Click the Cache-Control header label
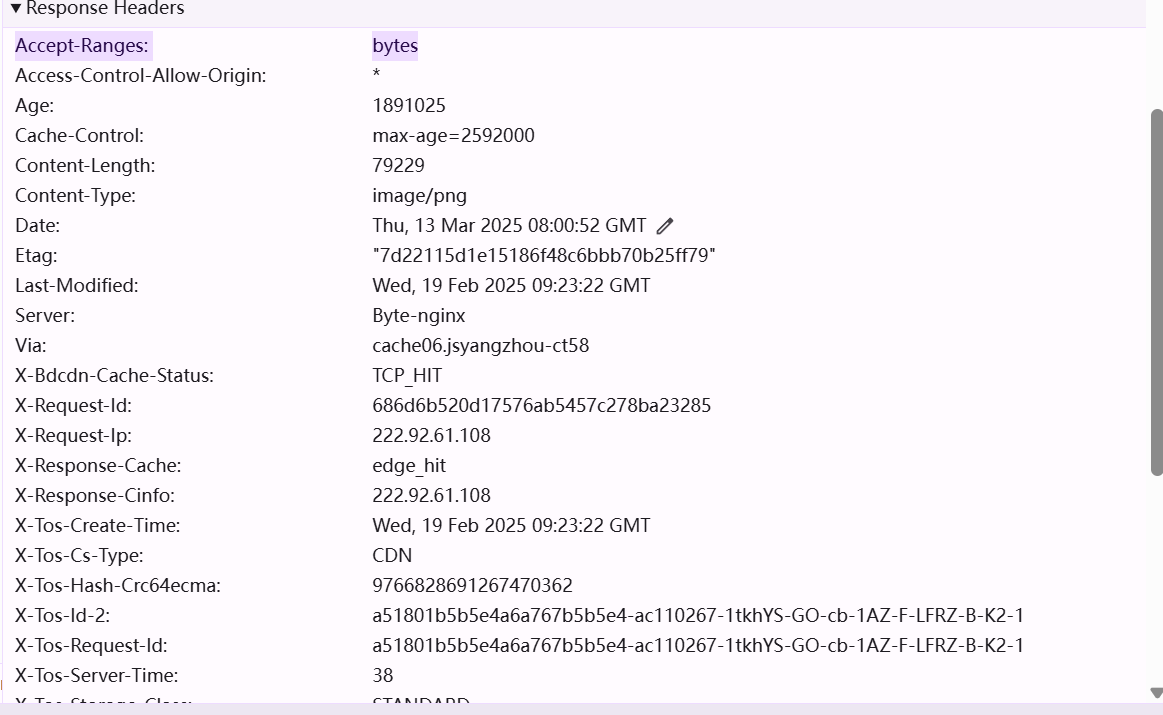The height and width of the screenshot is (715, 1163). point(78,135)
